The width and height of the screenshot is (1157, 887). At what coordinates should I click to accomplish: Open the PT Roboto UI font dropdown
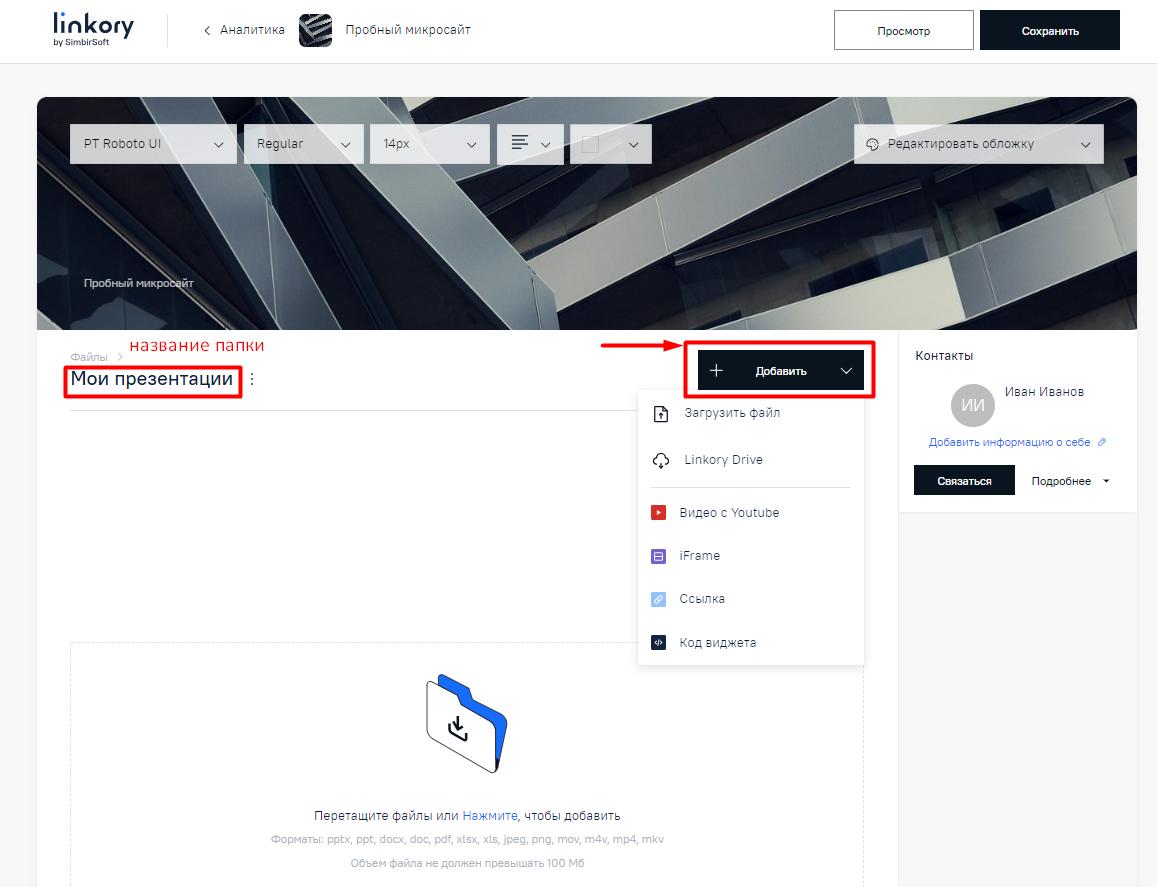pos(153,144)
